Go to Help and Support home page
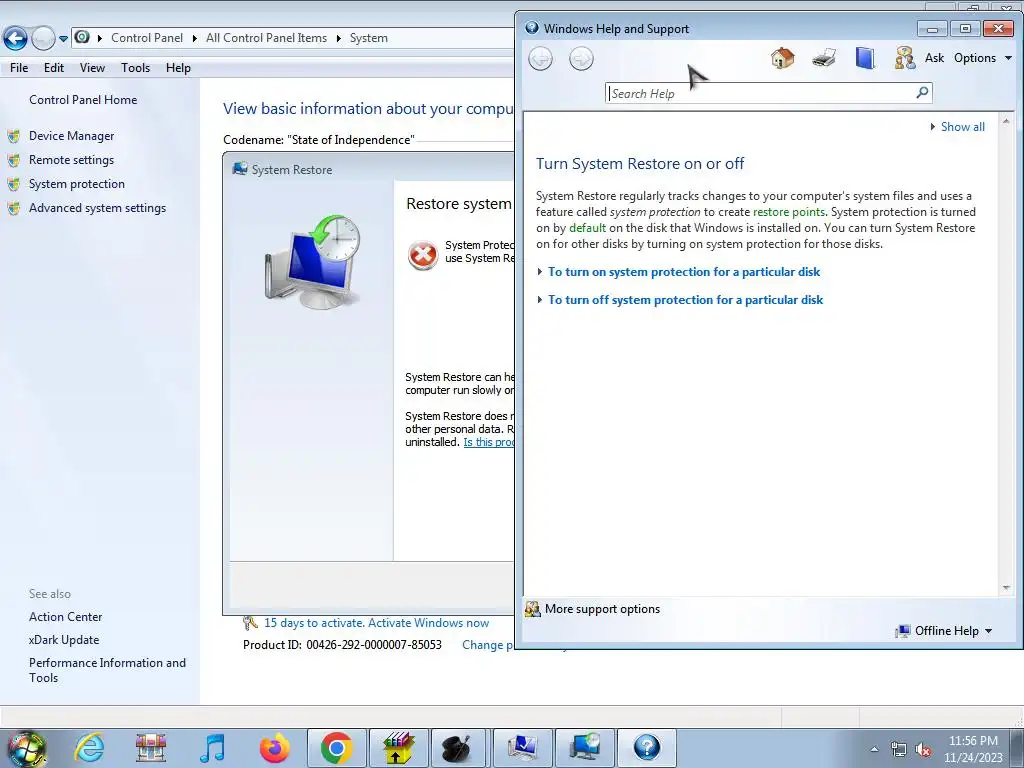Screen dimensions: 1024x768 pos(782,58)
